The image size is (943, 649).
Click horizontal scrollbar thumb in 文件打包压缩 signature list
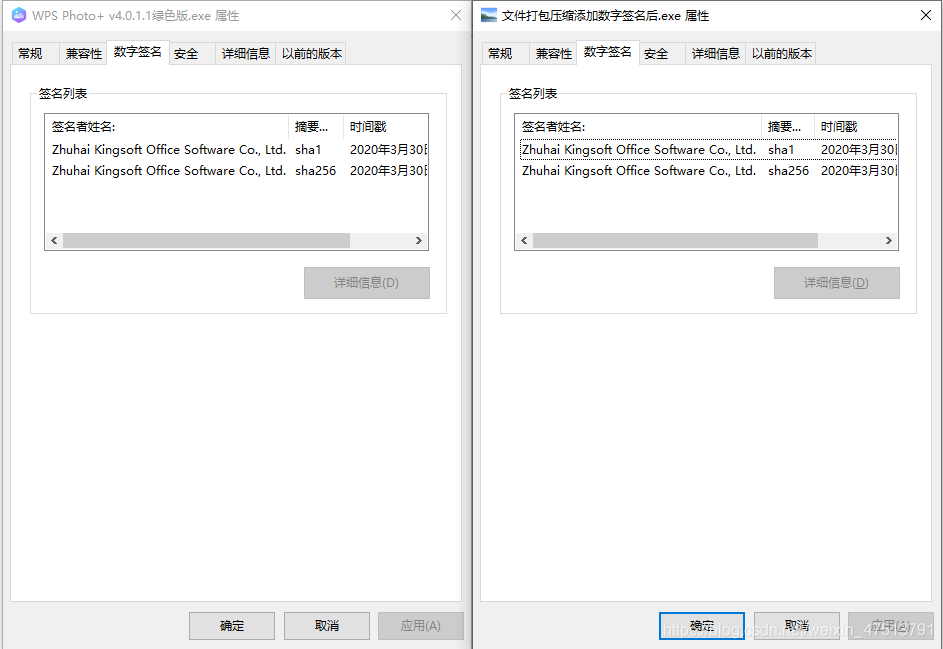(x=675, y=241)
